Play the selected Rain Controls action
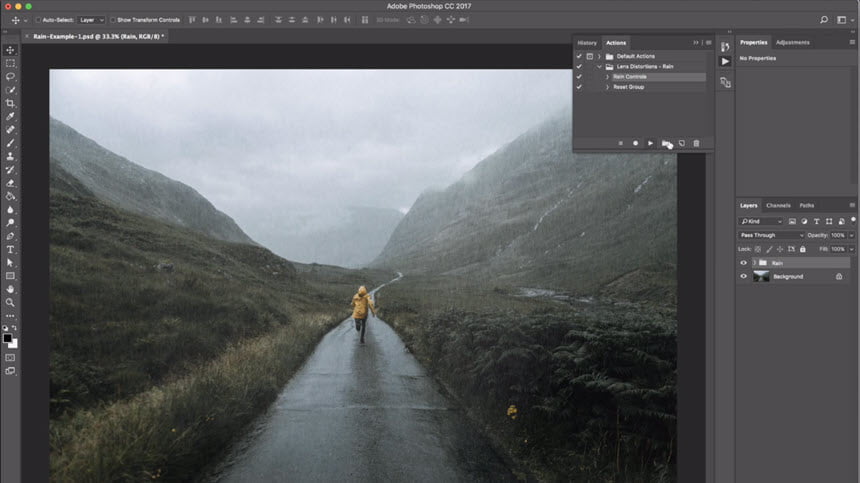The height and width of the screenshot is (483, 860). pos(650,143)
